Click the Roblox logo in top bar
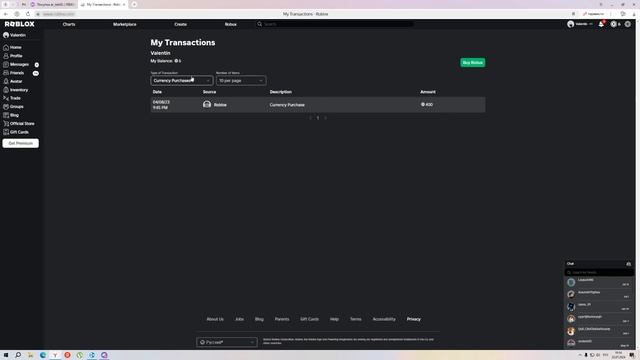 tap(20, 24)
